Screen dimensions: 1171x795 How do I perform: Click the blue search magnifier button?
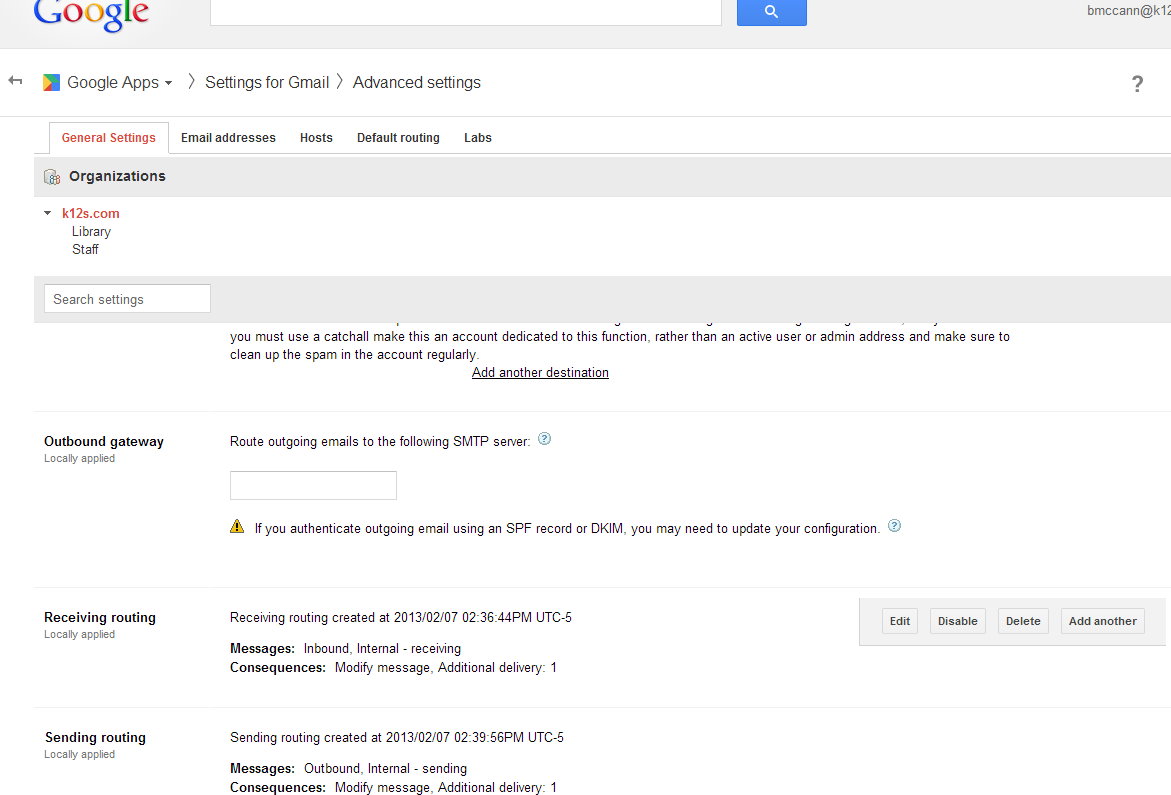coord(771,11)
